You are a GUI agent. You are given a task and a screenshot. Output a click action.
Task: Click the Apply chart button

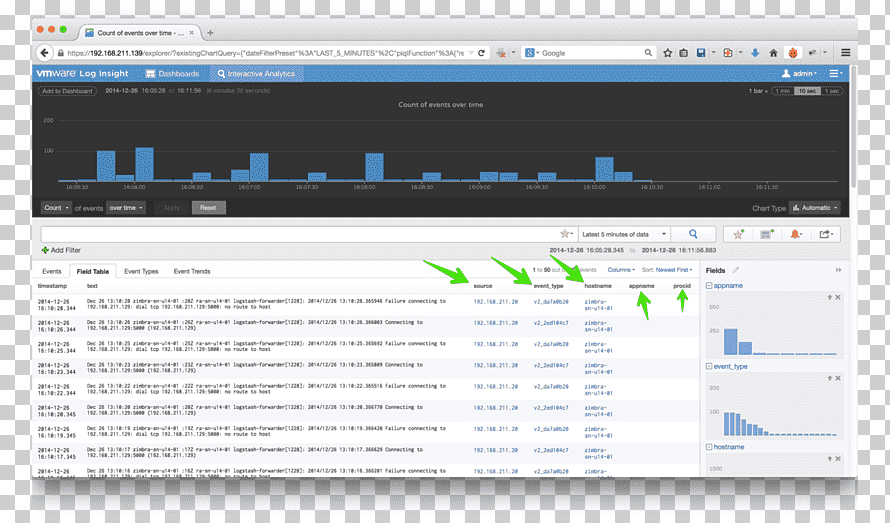[x=171, y=208]
